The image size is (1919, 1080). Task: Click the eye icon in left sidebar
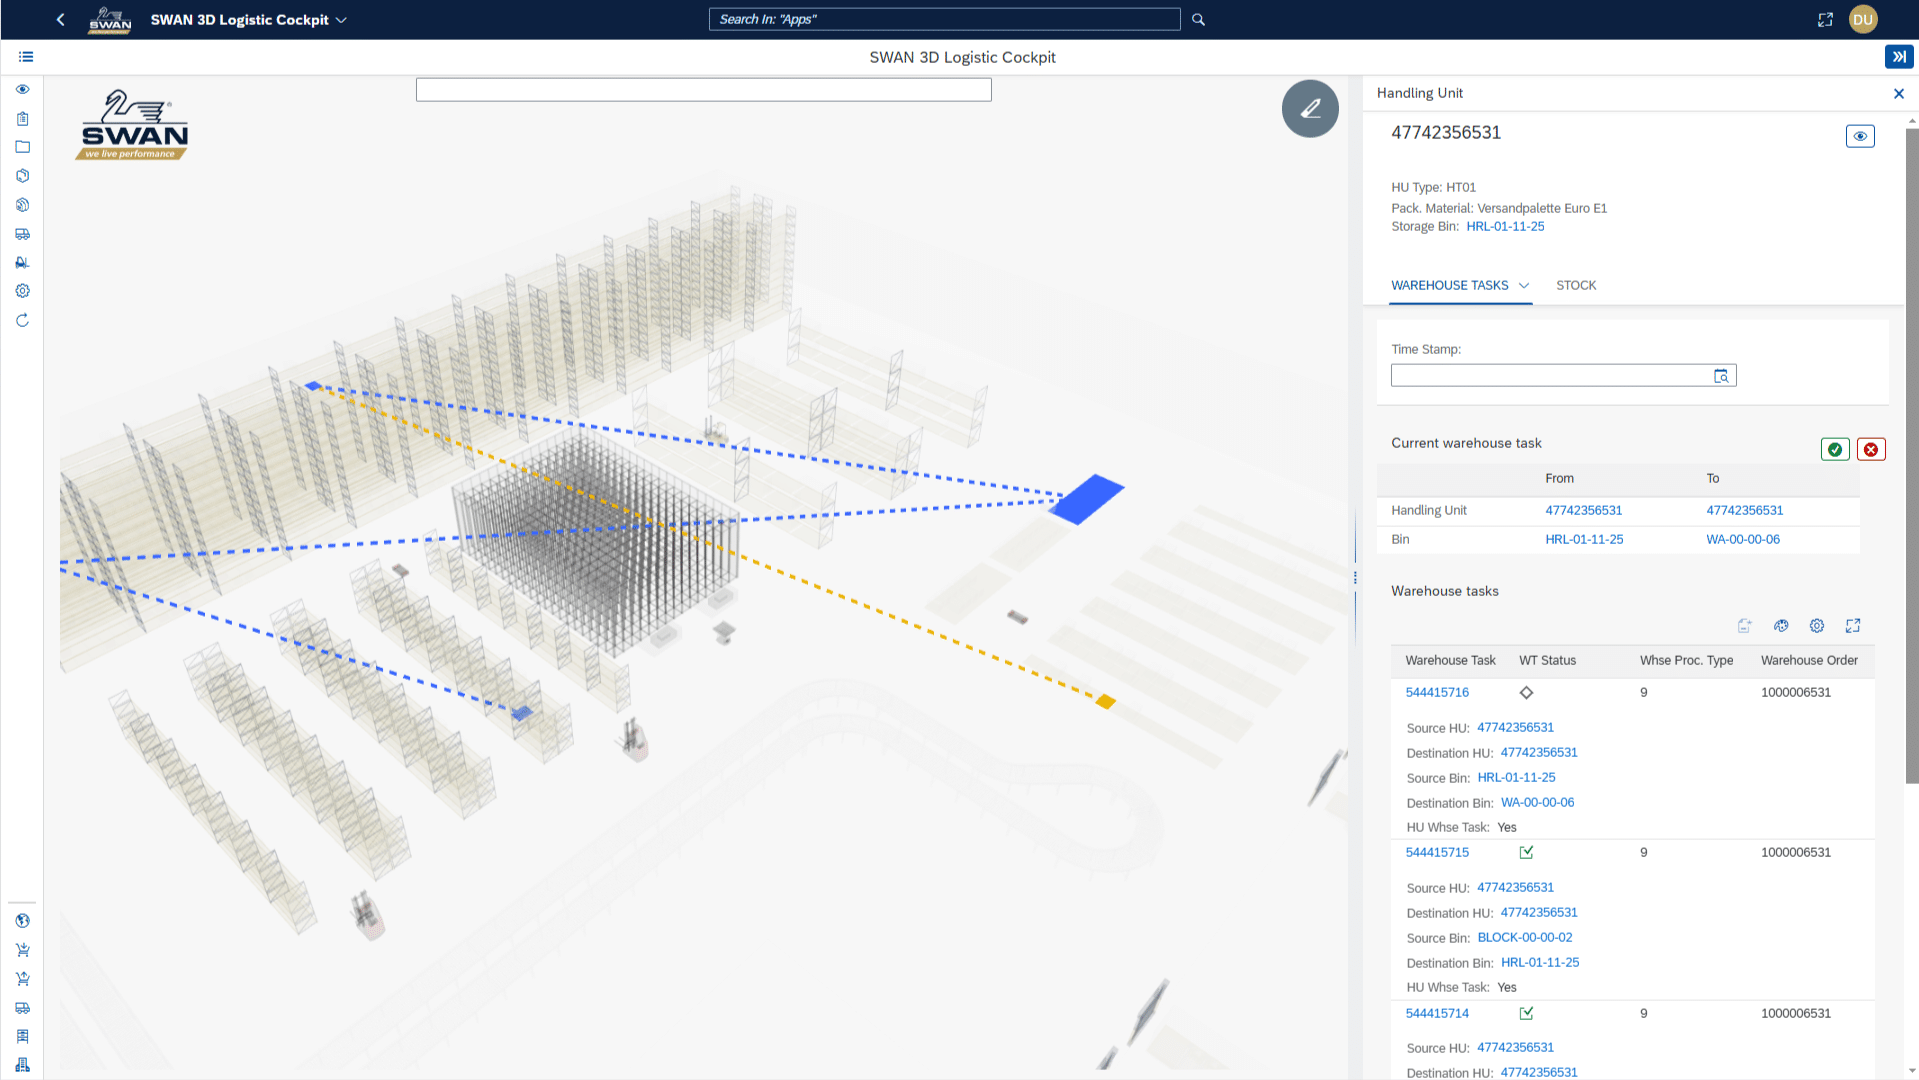(22, 90)
